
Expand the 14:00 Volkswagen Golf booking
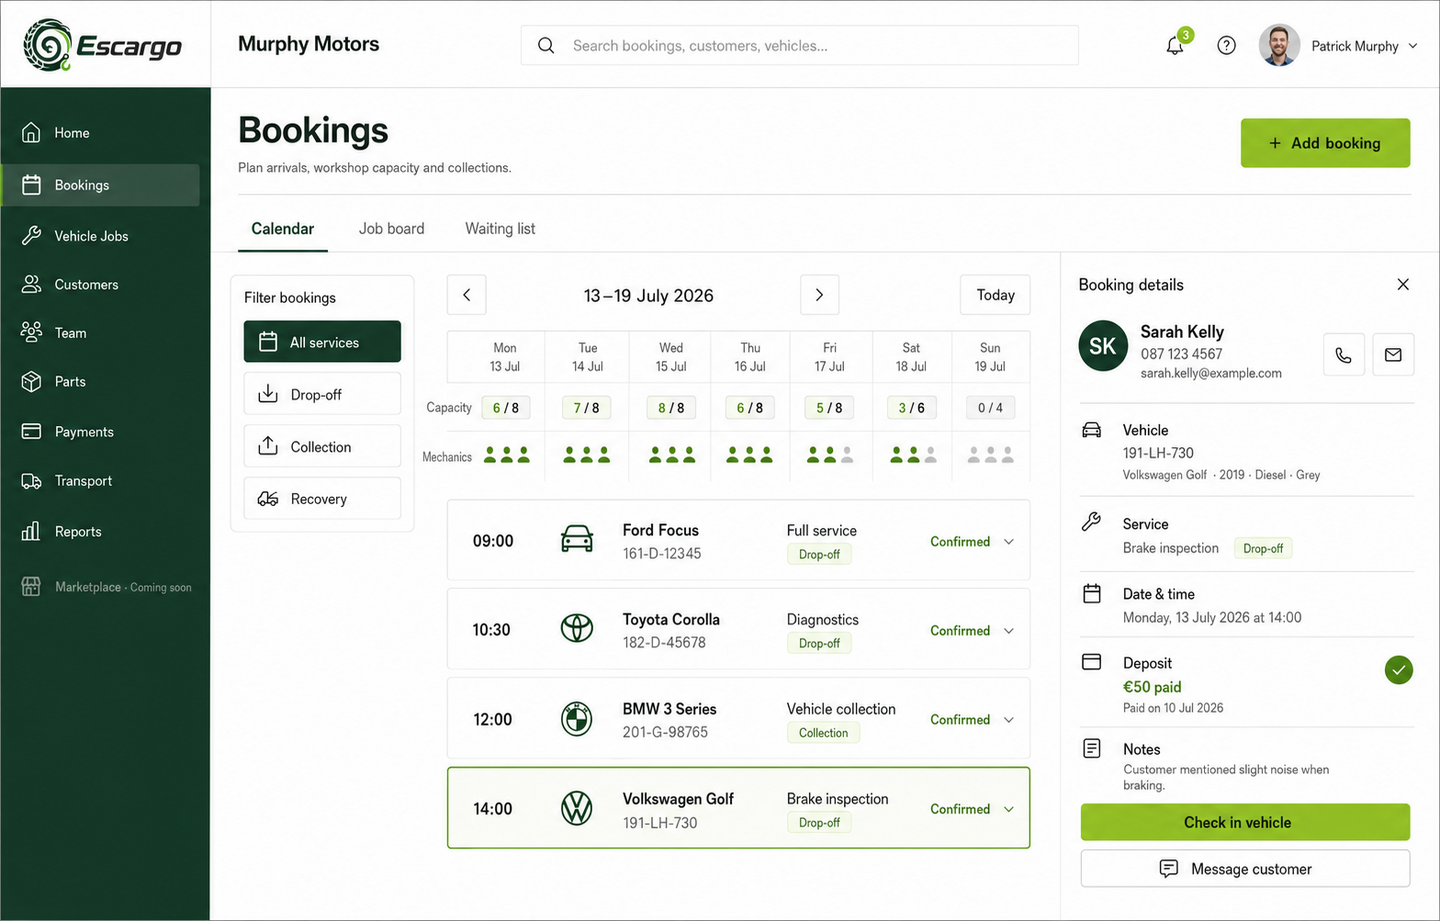click(x=1009, y=809)
